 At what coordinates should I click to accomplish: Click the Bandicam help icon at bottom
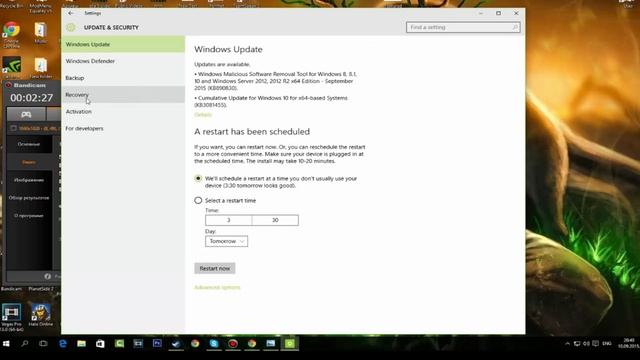click(47, 276)
